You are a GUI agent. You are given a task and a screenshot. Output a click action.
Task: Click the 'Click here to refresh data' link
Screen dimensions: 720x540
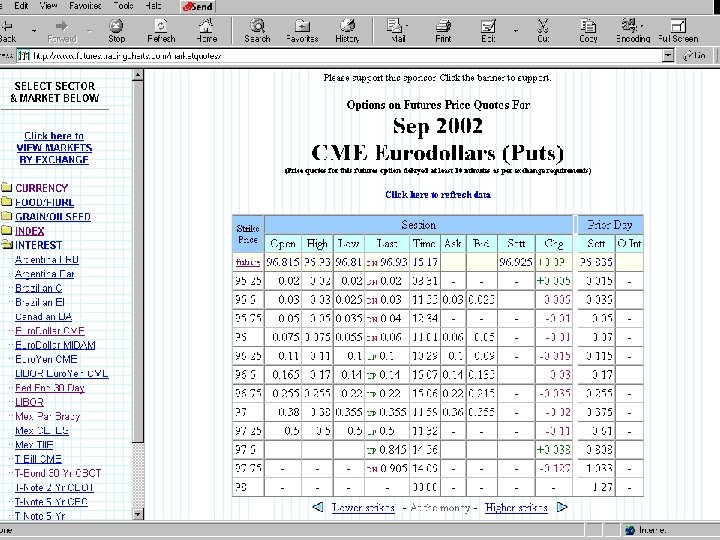click(438, 194)
